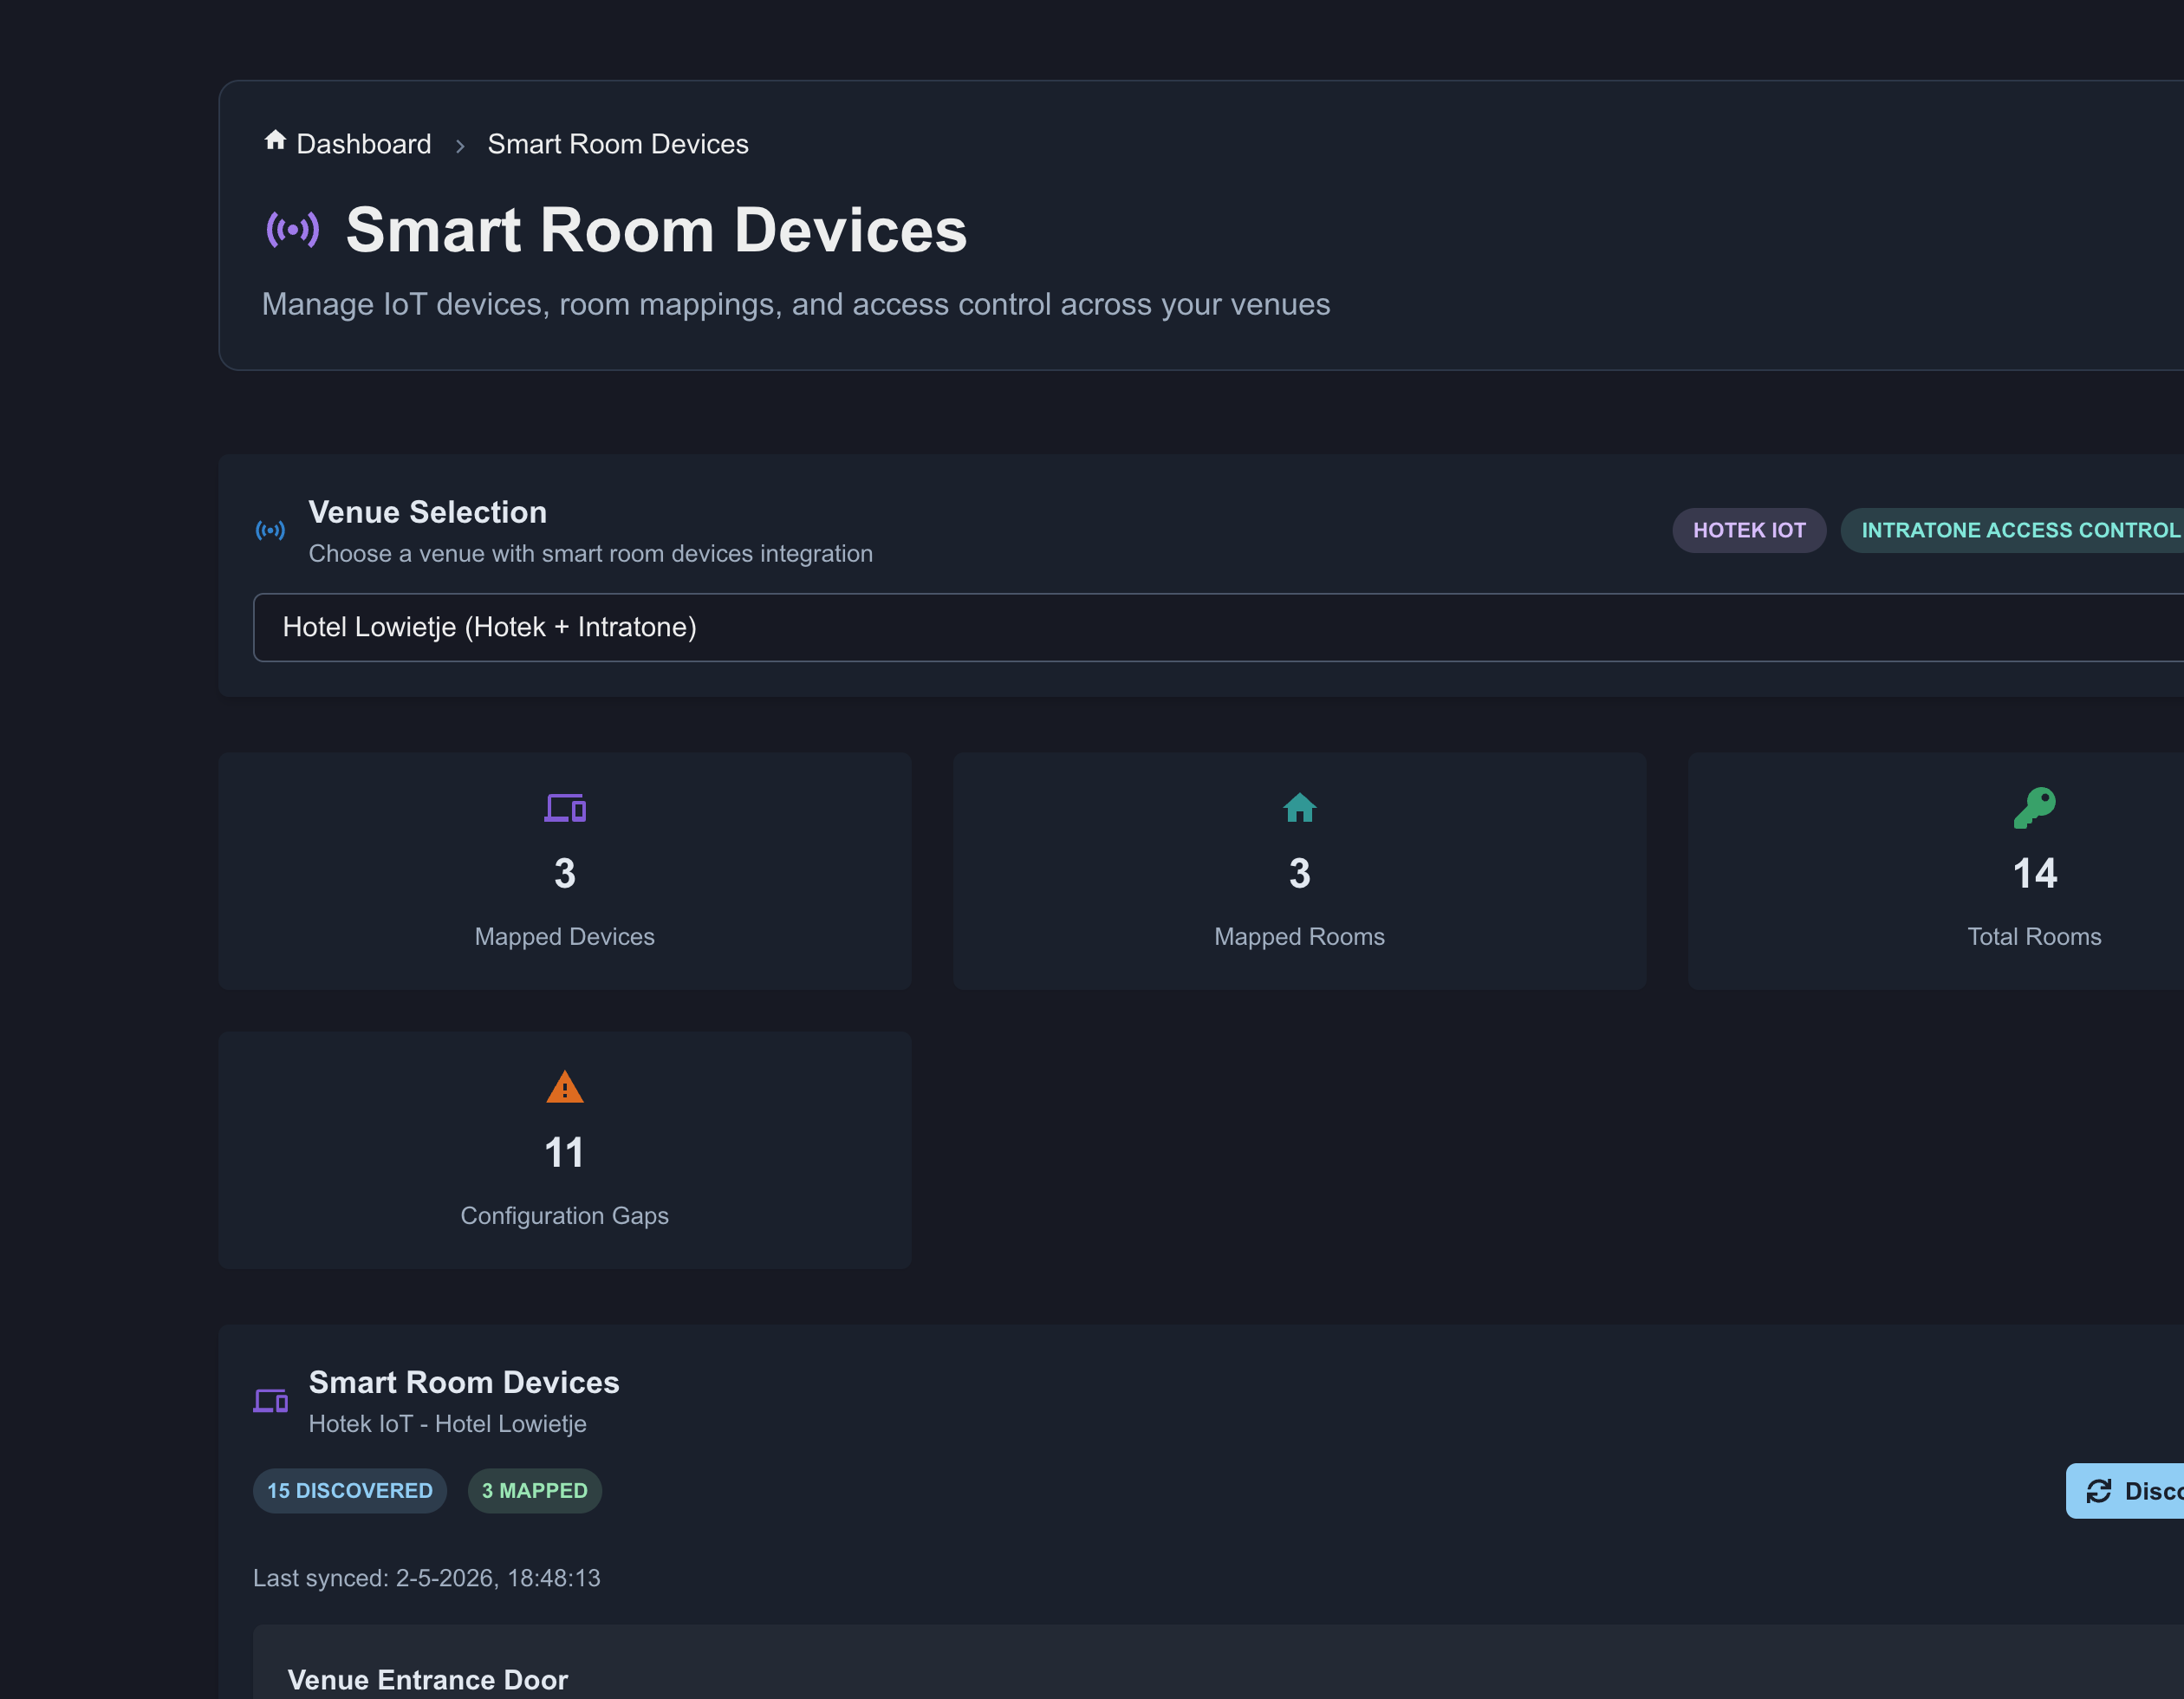Image resolution: width=2184 pixels, height=1699 pixels.
Task: Click the Venue Entrance Door heading
Action: pos(428,1679)
